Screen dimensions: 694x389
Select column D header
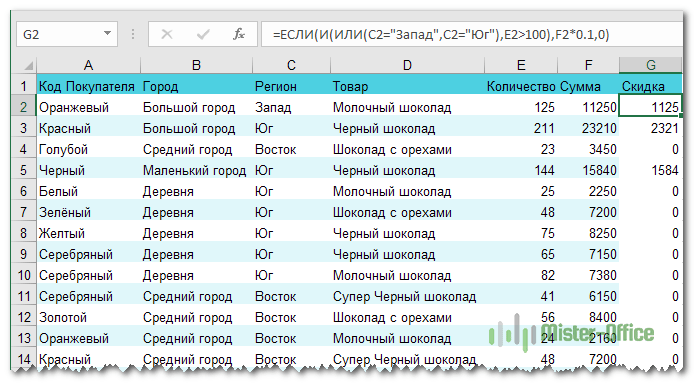(407, 65)
